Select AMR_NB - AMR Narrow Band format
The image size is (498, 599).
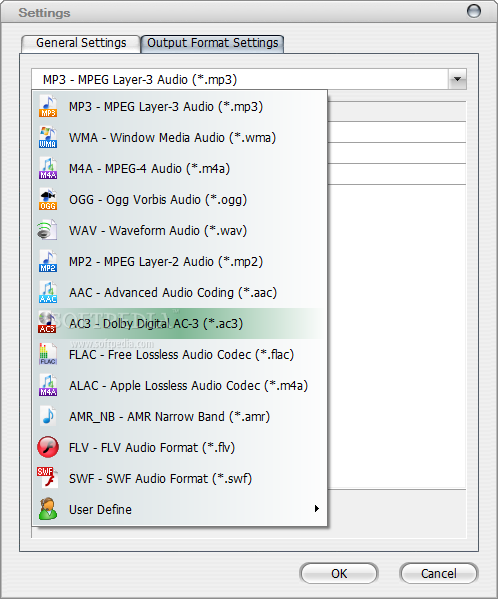pos(179,416)
